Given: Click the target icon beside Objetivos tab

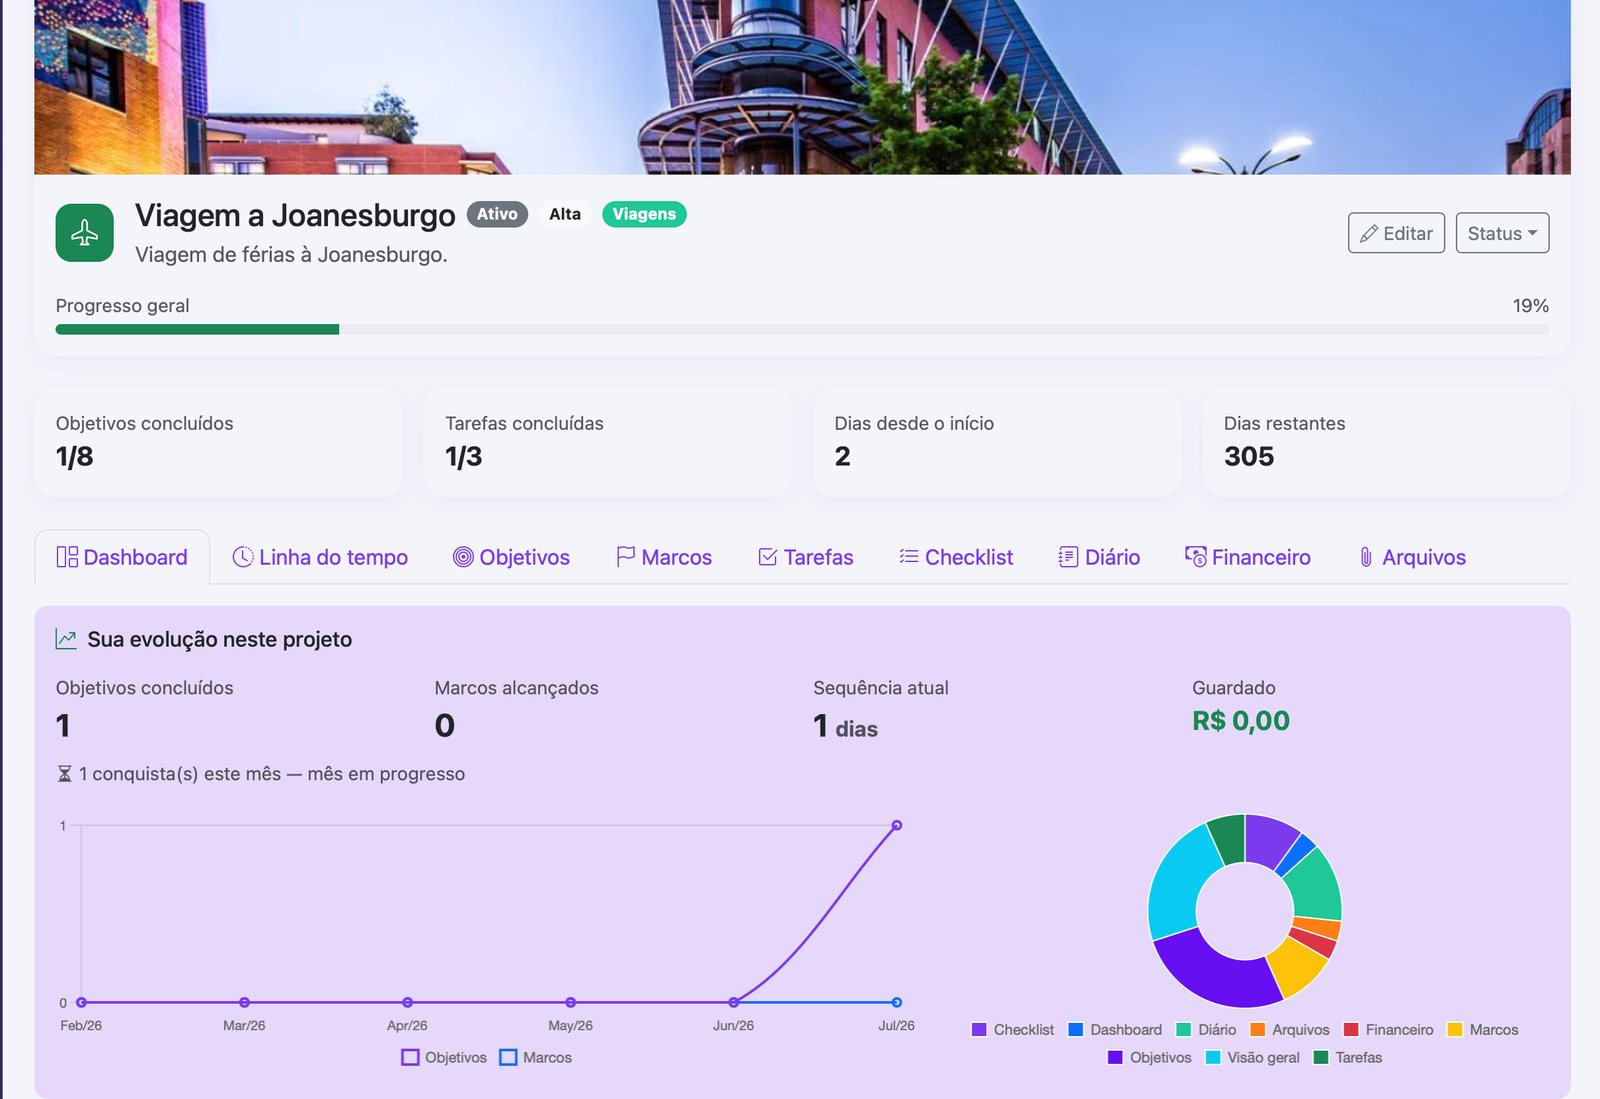Looking at the screenshot, I should 463,557.
